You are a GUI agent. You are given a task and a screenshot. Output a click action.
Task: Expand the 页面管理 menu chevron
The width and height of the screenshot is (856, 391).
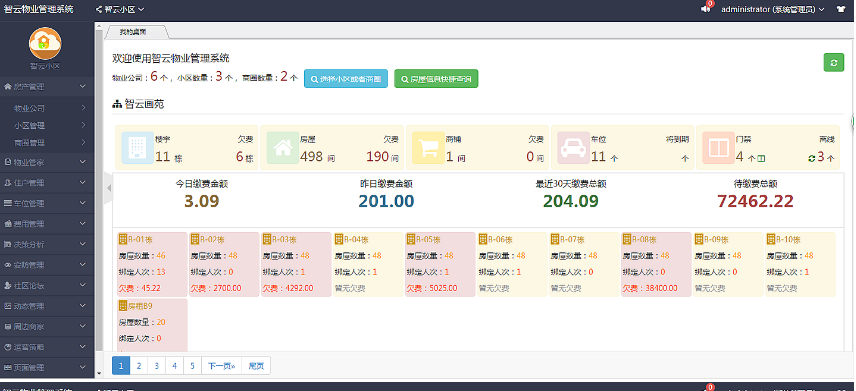coord(82,368)
